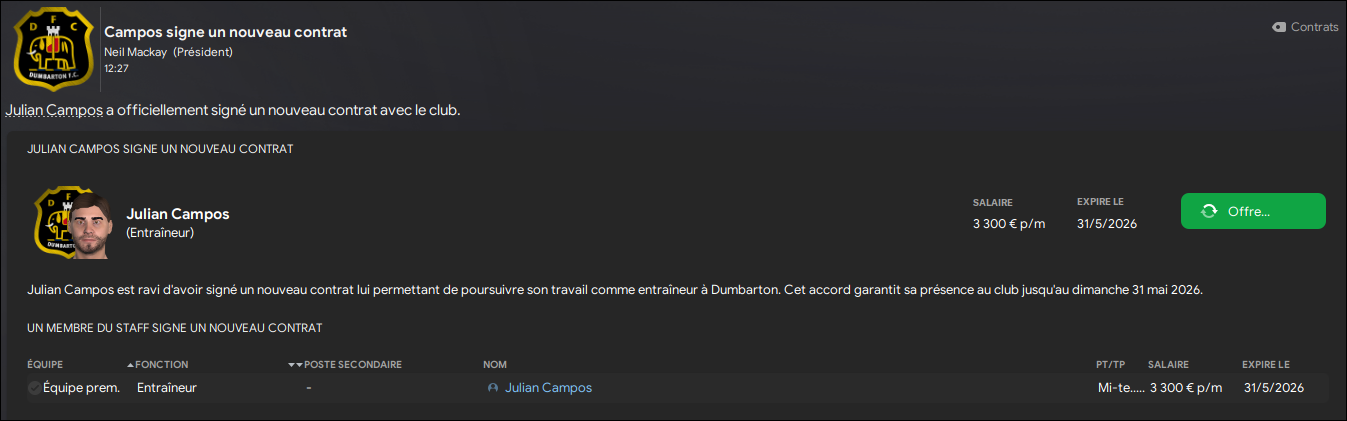Open Julian Campos link in staff table row
Viewport: 1347px width, 421px height.
pyautogui.click(x=549, y=388)
